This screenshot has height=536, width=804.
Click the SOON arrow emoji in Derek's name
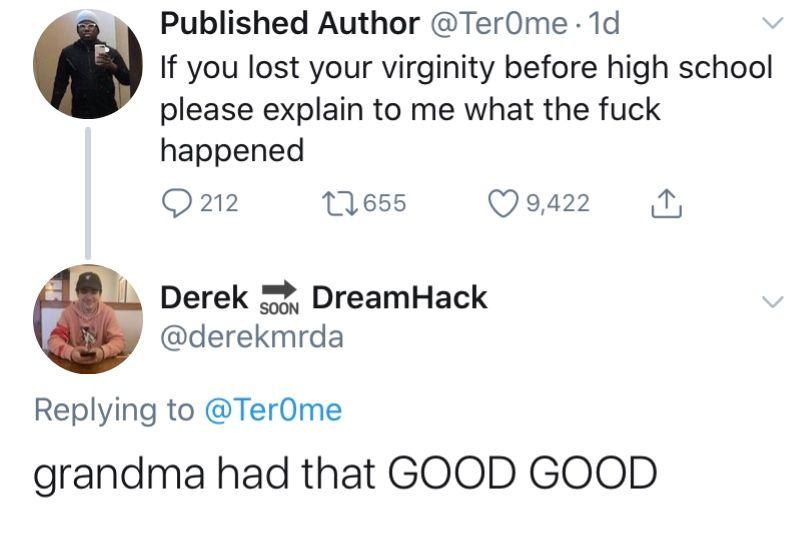point(280,298)
